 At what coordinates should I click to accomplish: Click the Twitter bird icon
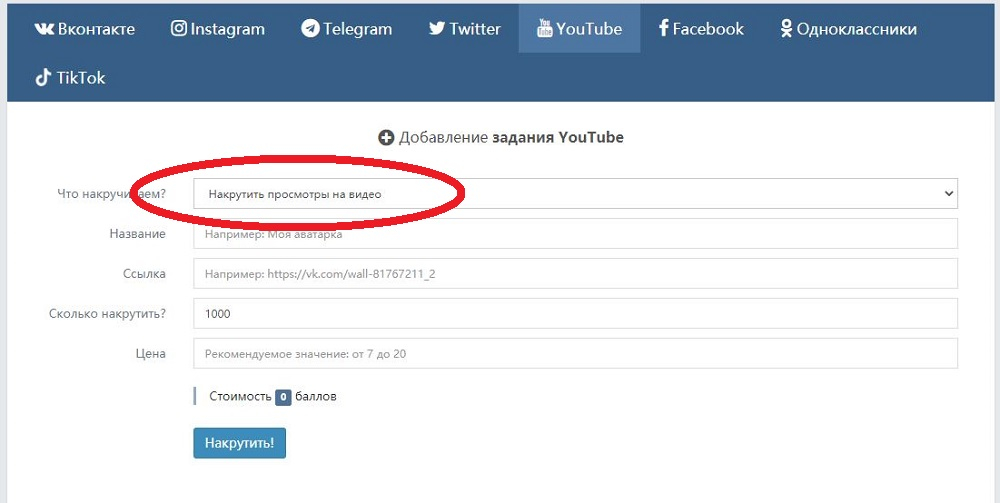point(437,29)
